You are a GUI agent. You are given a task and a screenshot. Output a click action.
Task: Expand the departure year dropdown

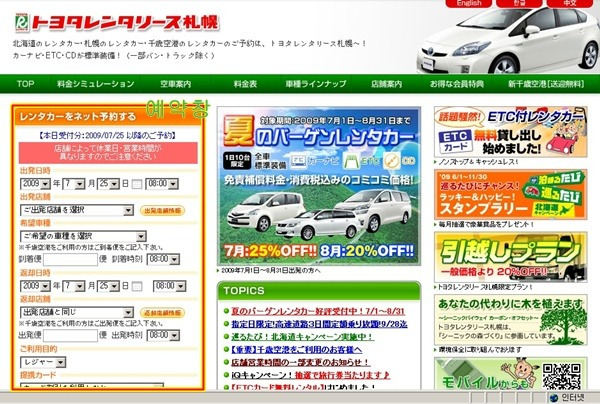[x=36, y=184]
